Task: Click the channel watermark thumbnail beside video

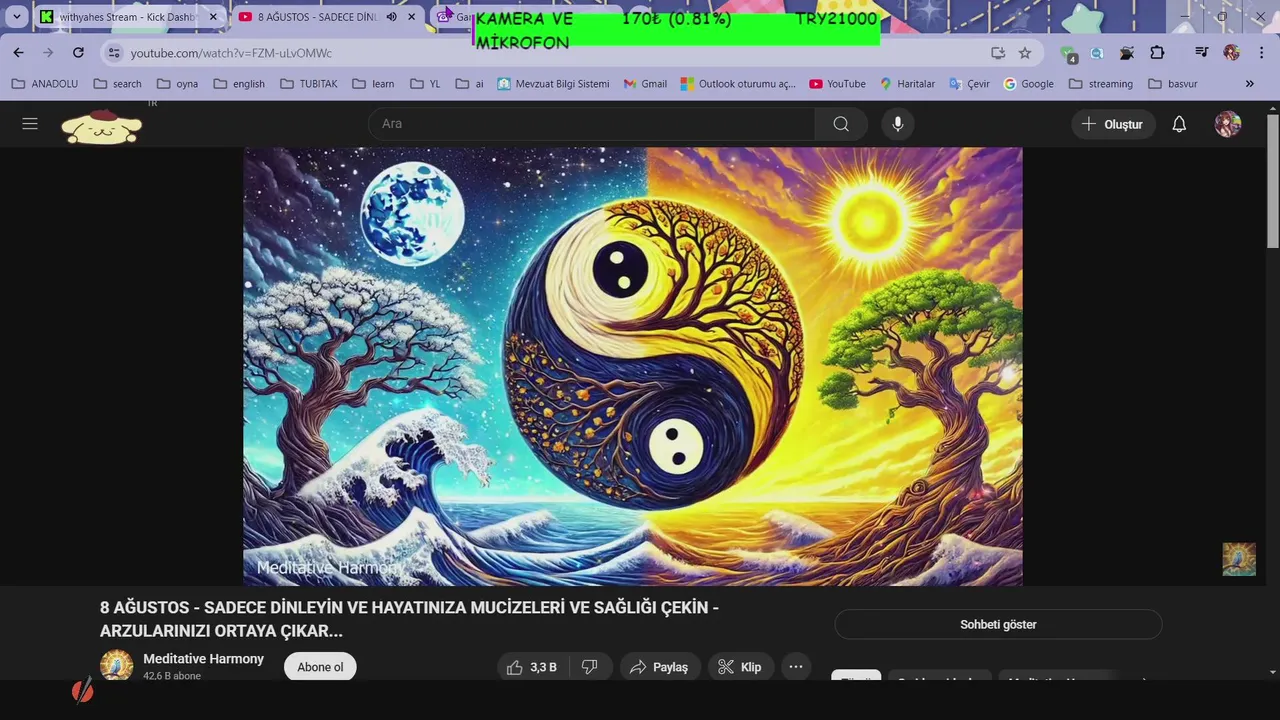Action: point(1239,559)
